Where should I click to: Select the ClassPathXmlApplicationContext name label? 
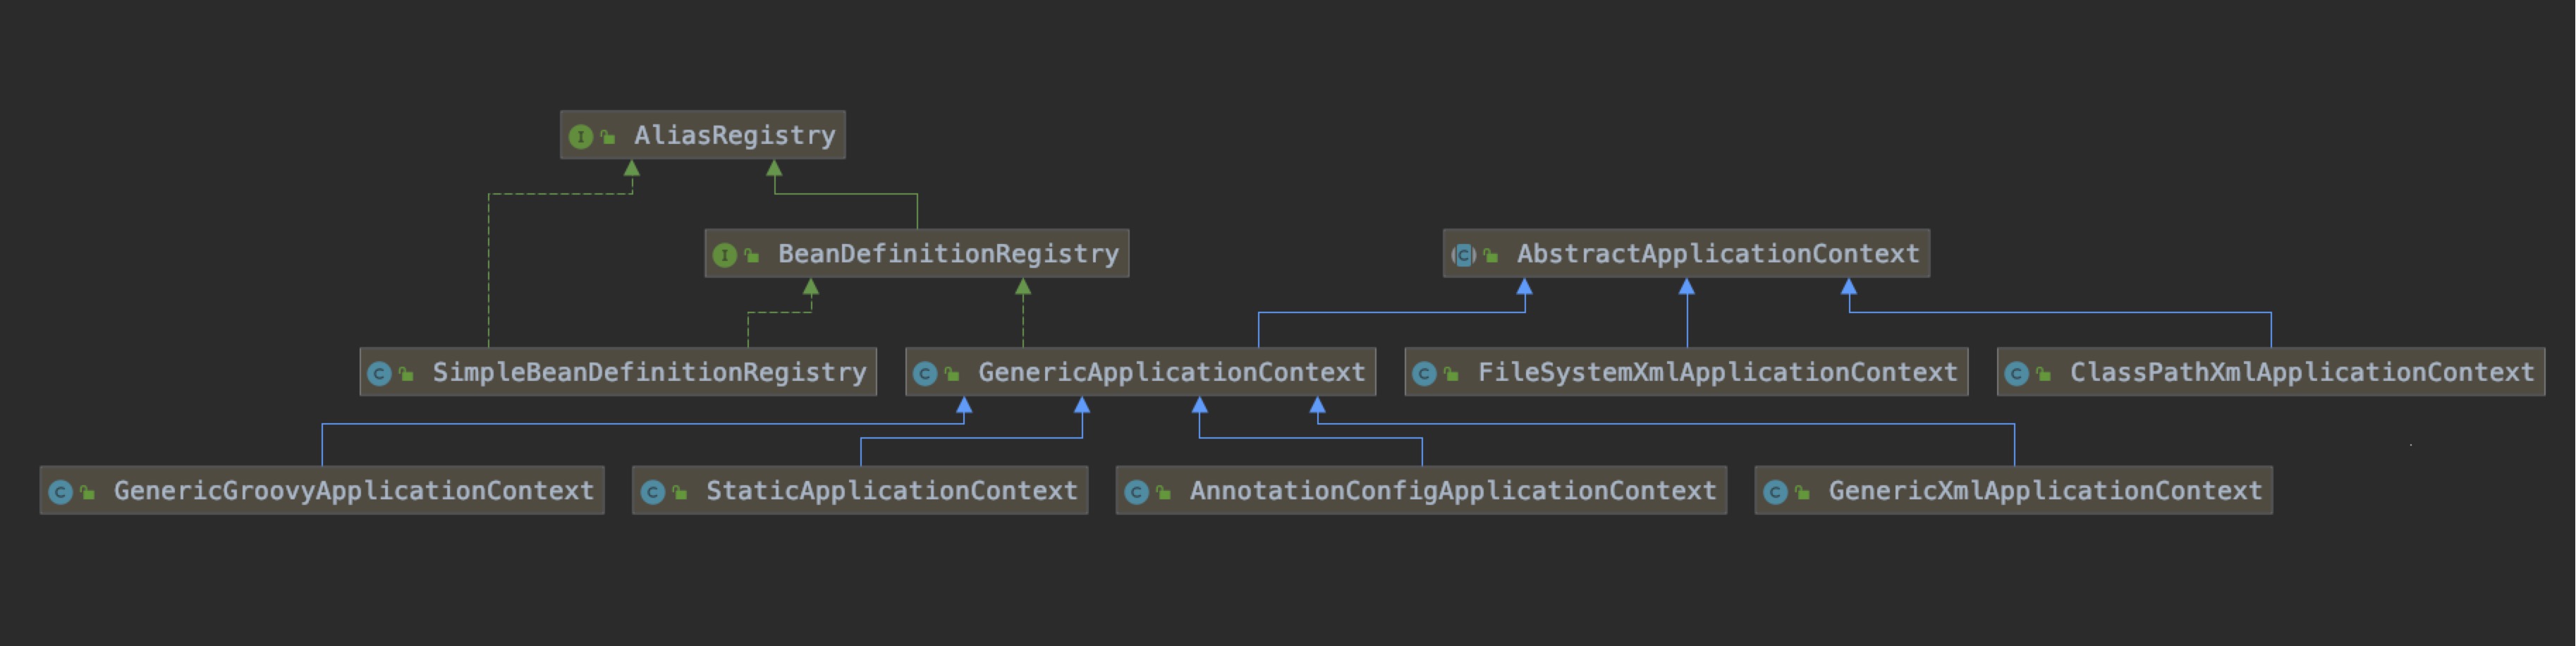(2302, 373)
